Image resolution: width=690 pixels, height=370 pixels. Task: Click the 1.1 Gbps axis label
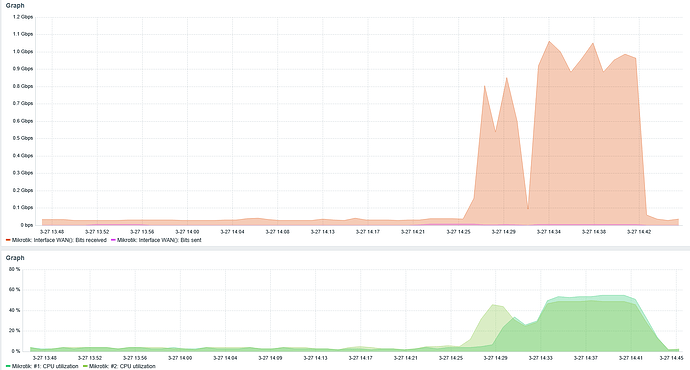23,34
